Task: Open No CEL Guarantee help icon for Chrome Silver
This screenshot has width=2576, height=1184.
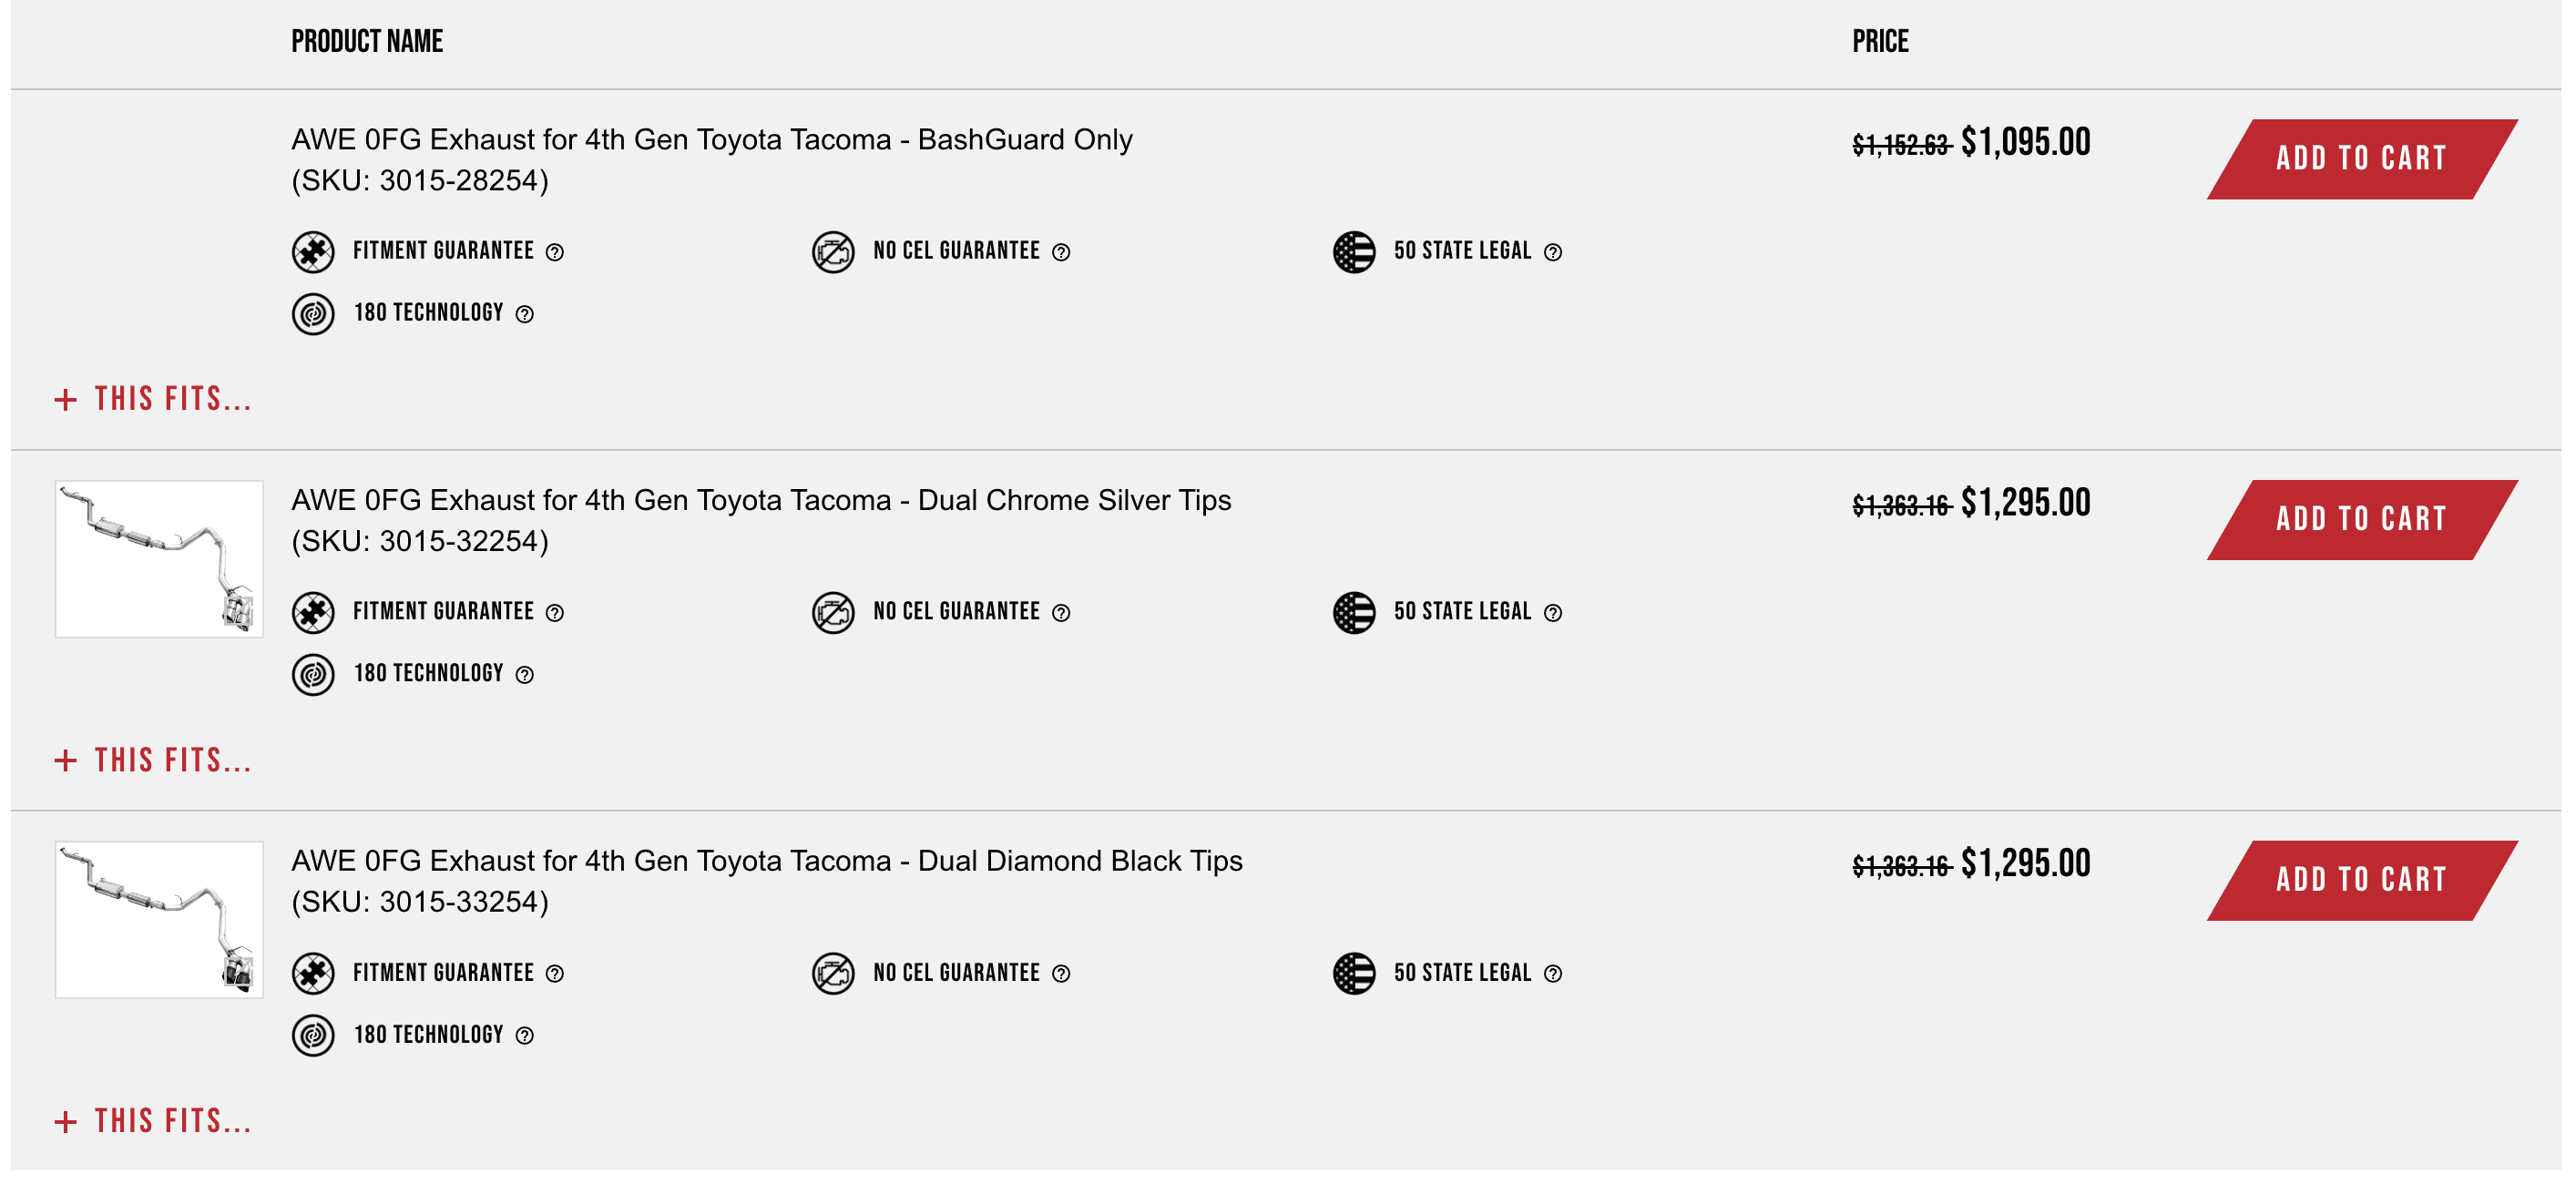Action: (x=1061, y=613)
